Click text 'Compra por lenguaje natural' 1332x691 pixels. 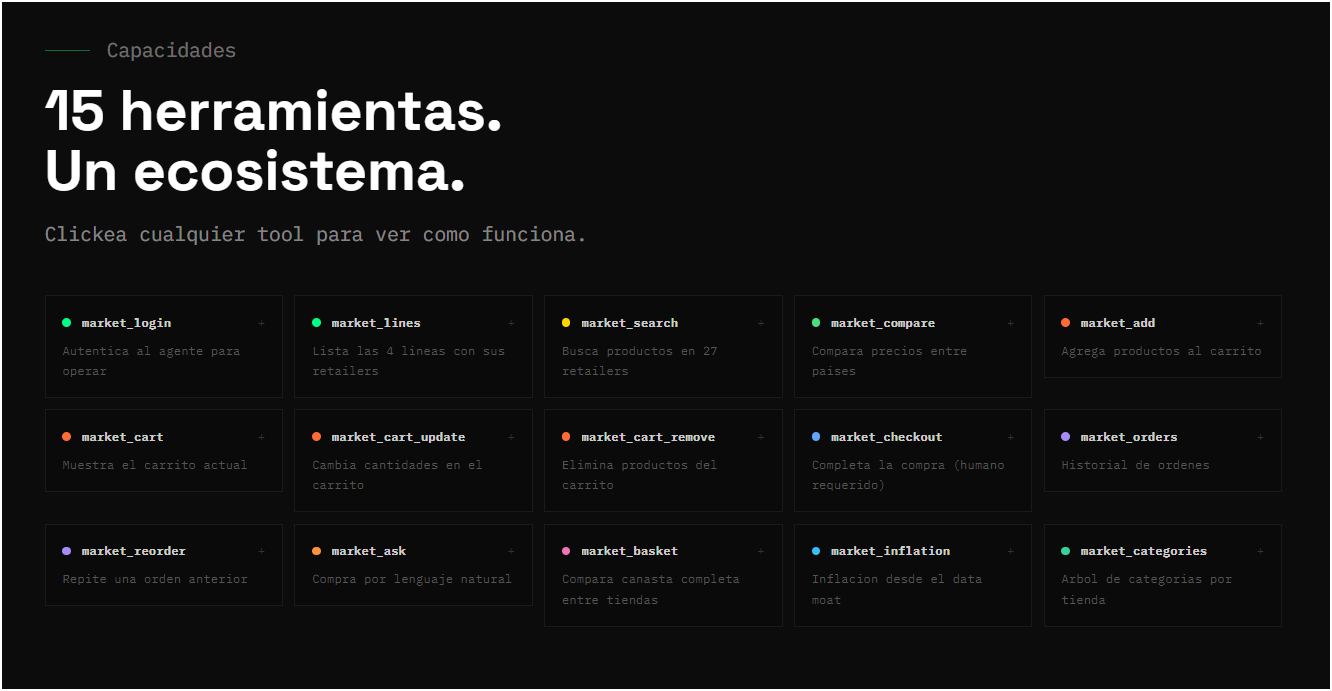[x=412, y=579]
